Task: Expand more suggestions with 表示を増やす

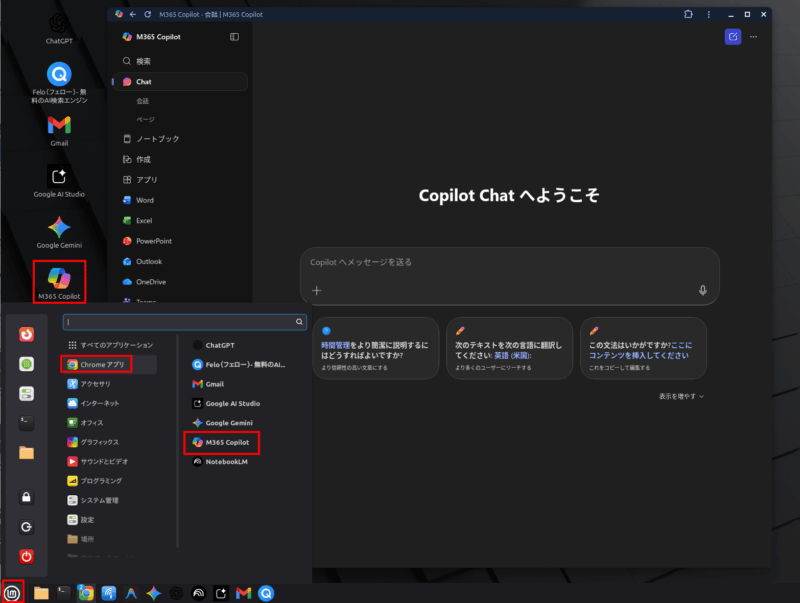Action: coord(680,396)
